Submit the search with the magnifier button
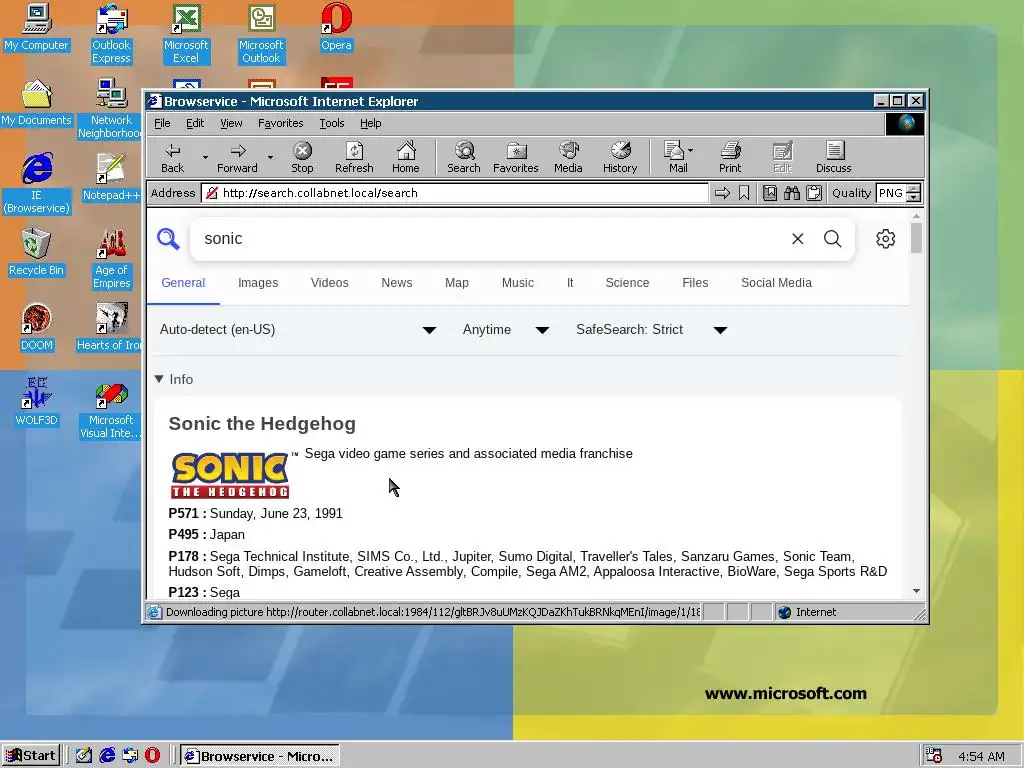1024x768 pixels. coord(833,239)
